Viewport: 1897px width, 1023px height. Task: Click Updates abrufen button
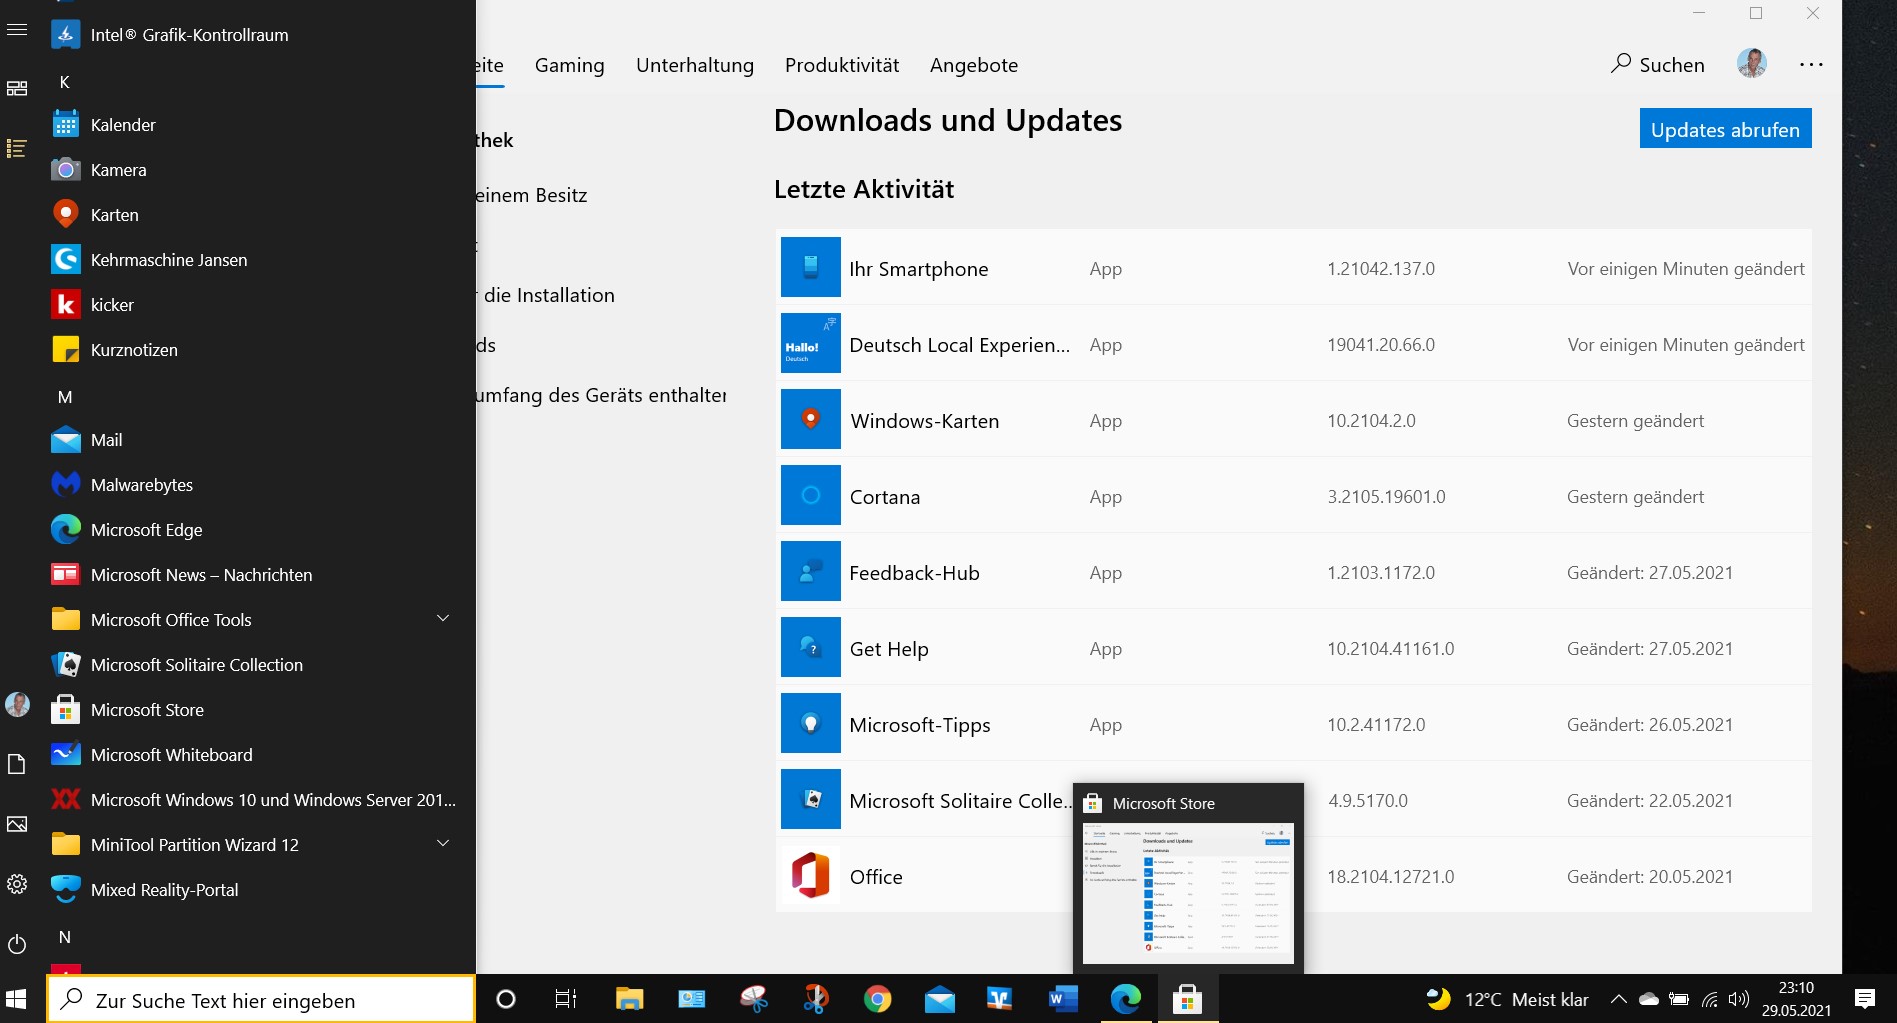click(1725, 129)
